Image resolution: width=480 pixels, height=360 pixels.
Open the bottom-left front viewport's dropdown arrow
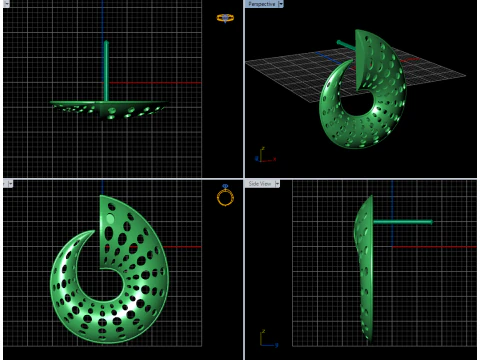click(x=10, y=184)
